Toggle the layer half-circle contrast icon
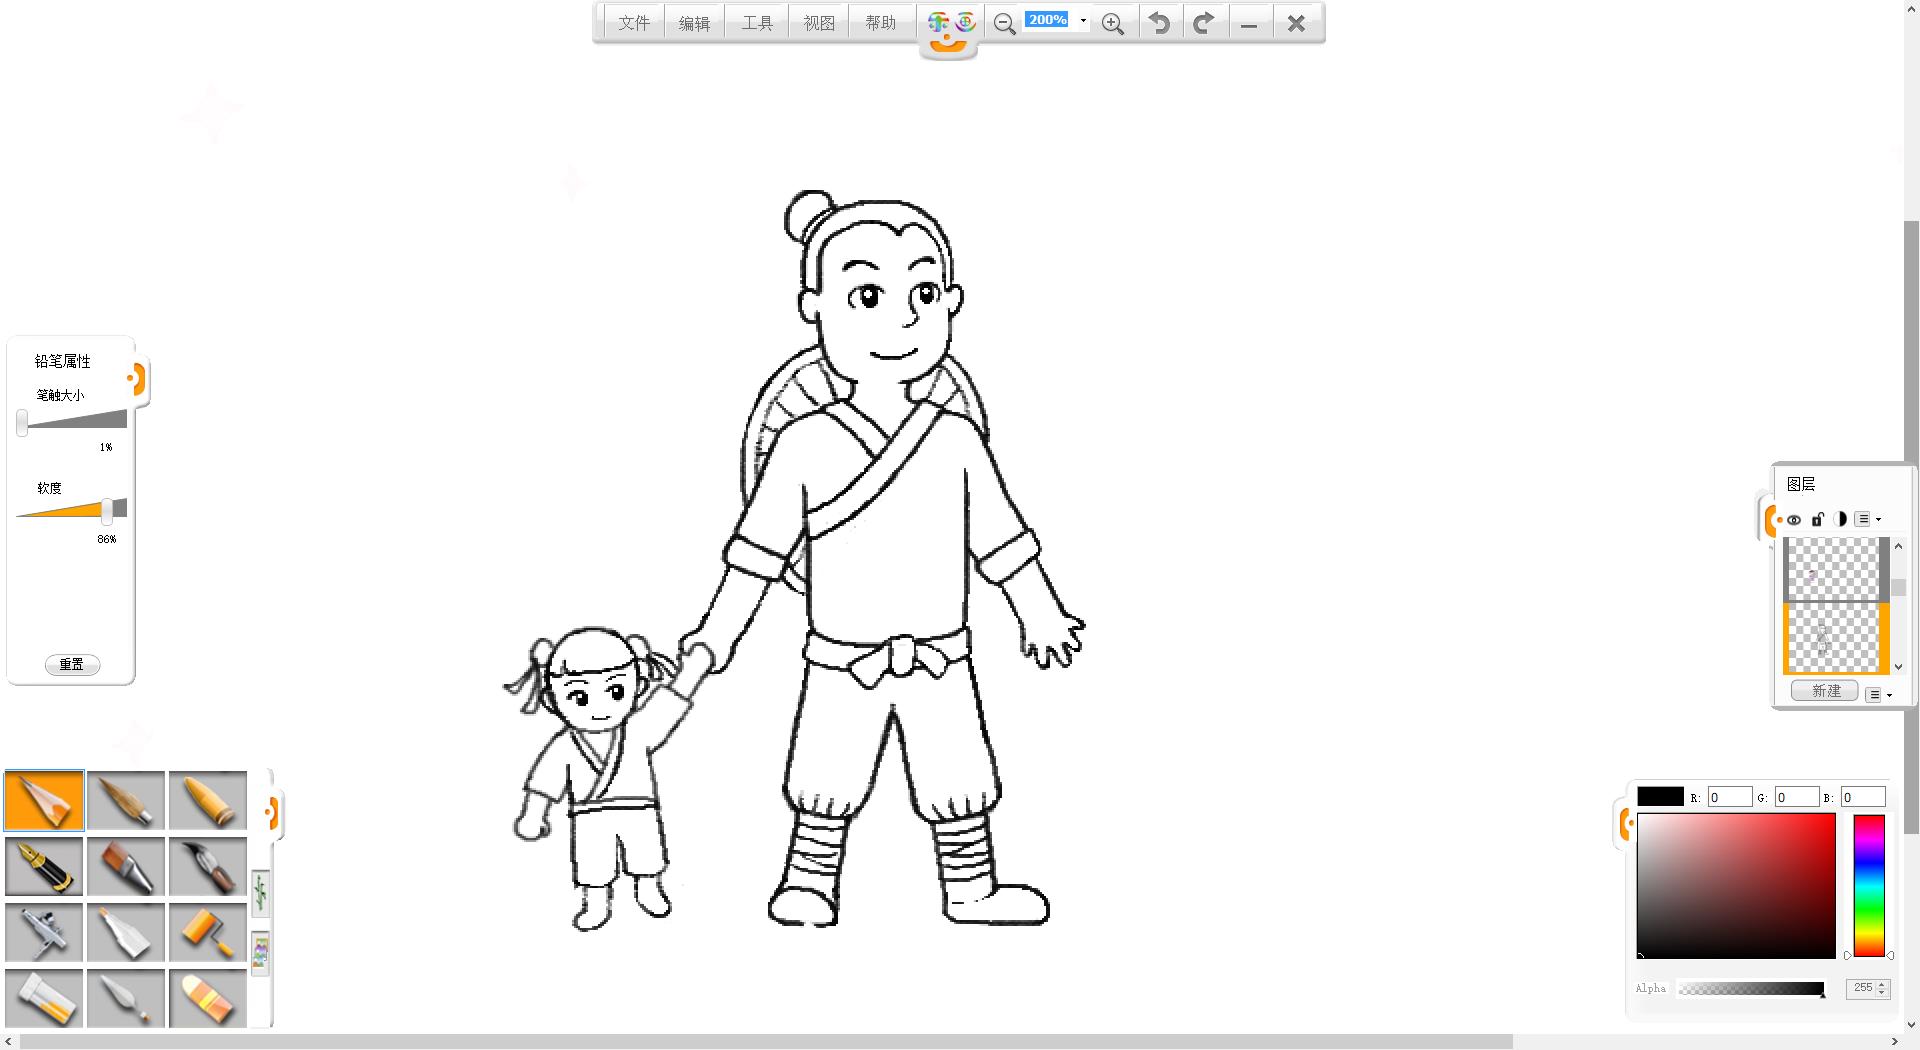This screenshot has width=1920, height=1050. coord(1841,519)
